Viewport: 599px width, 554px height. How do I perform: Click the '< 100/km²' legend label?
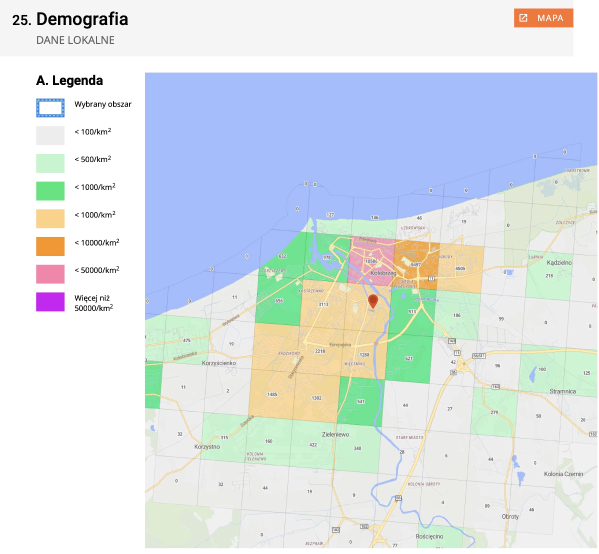point(92,132)
